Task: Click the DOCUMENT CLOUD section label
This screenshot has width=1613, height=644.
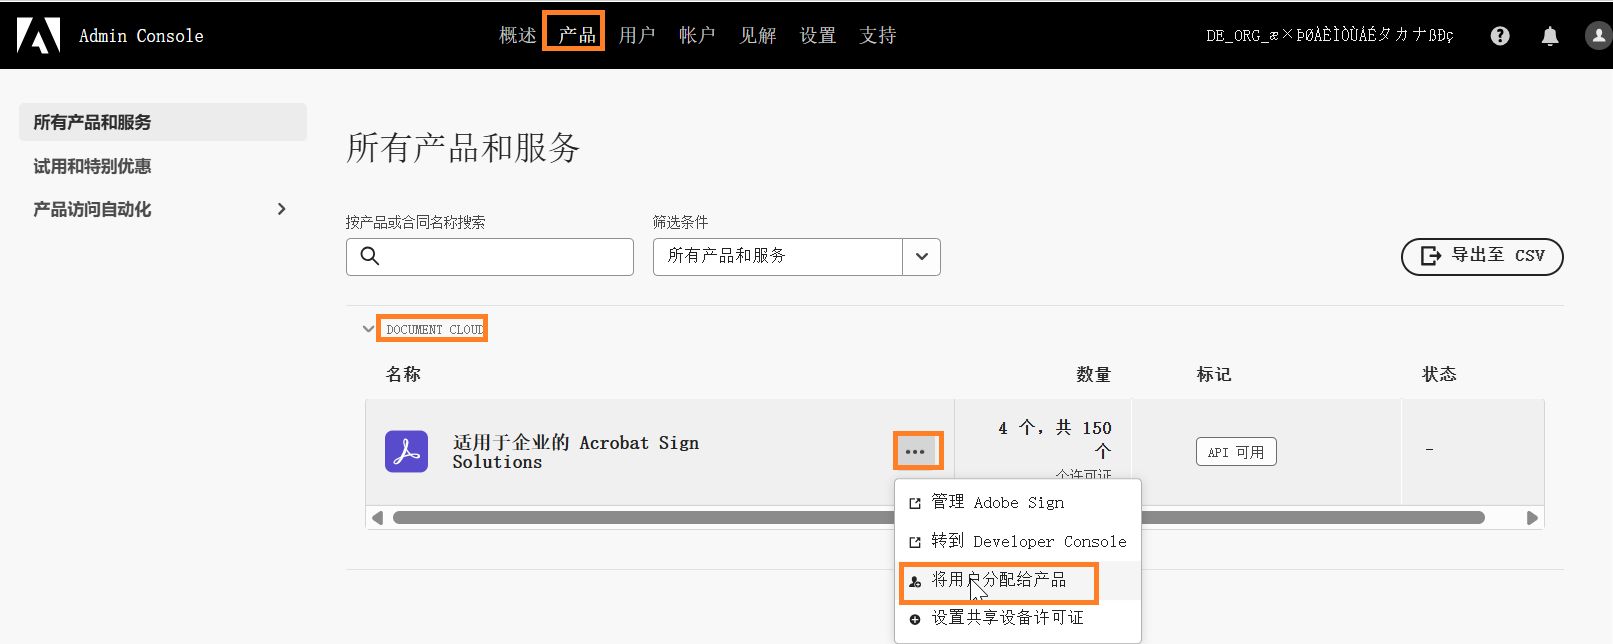Action: click(x=434, y=329)
